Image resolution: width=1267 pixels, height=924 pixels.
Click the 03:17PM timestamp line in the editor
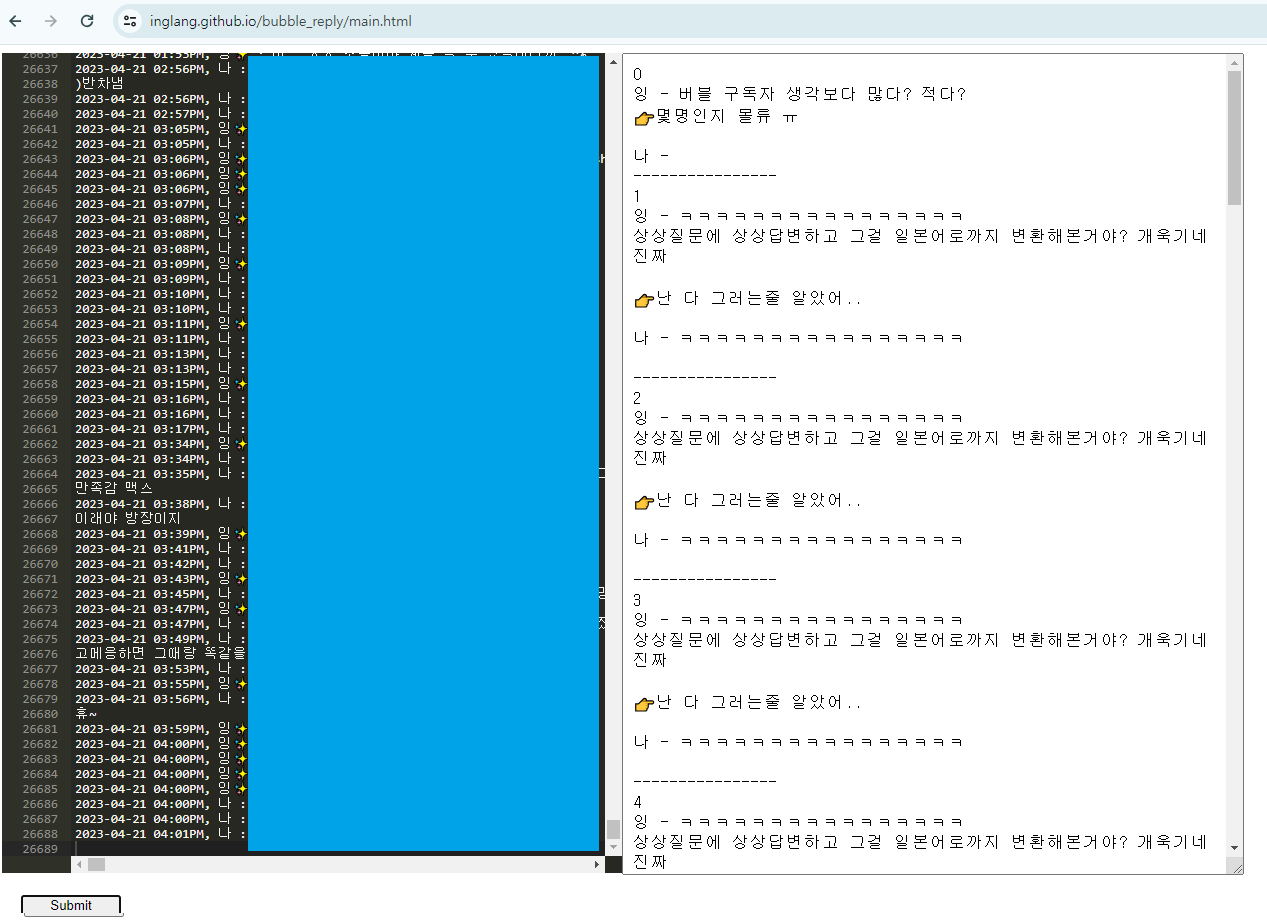161,429
